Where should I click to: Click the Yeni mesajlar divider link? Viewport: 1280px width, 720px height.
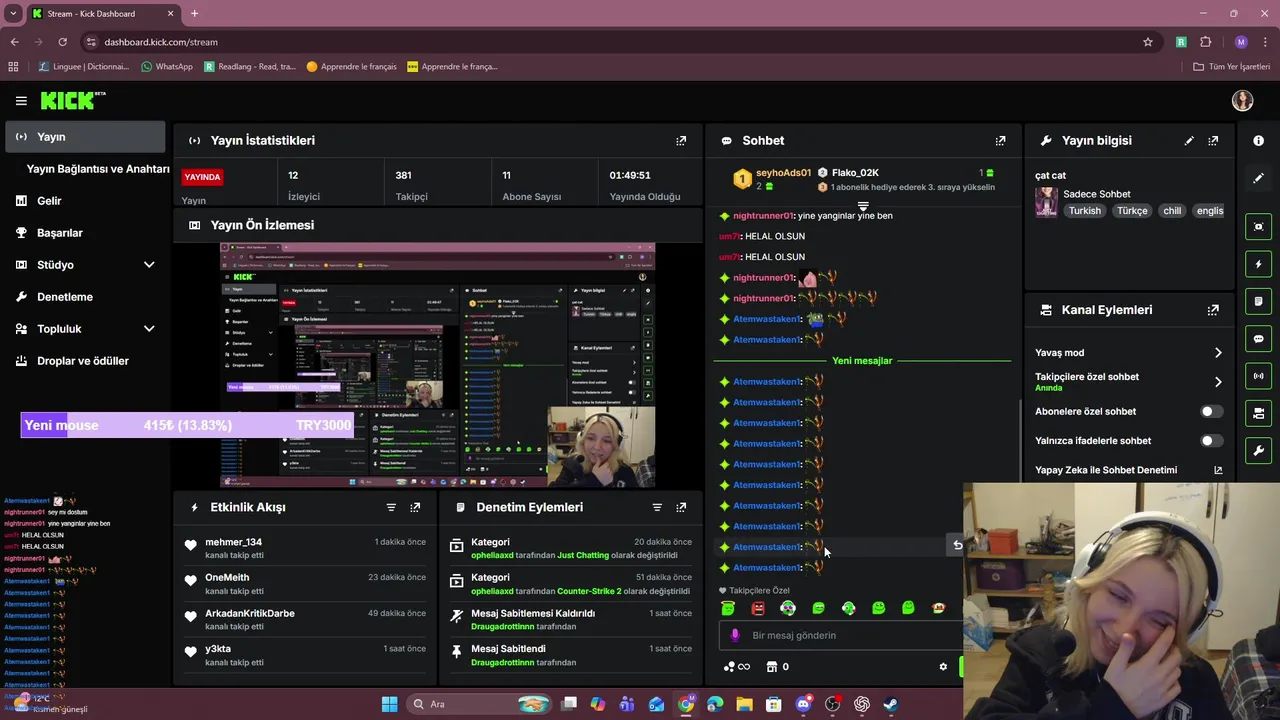tap(862, 361)
